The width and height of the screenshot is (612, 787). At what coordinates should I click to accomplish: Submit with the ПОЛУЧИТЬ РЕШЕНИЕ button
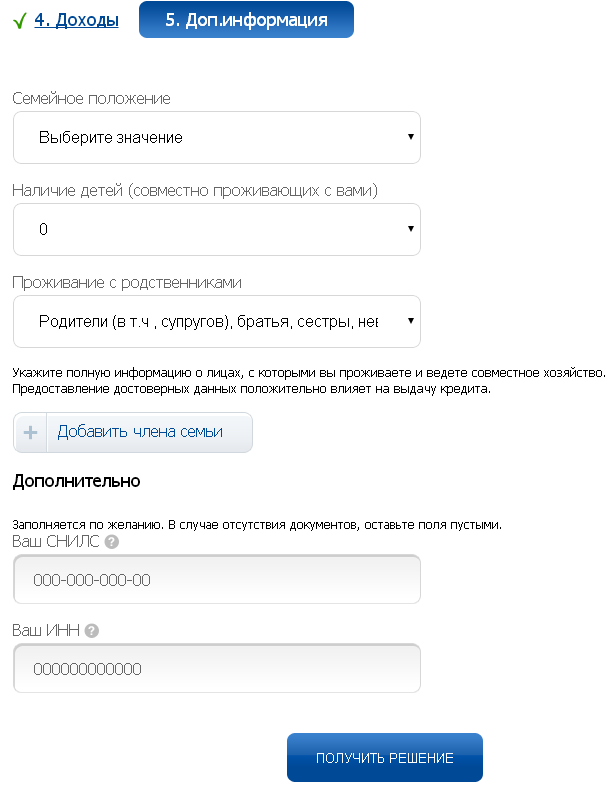tap(384, 758)
